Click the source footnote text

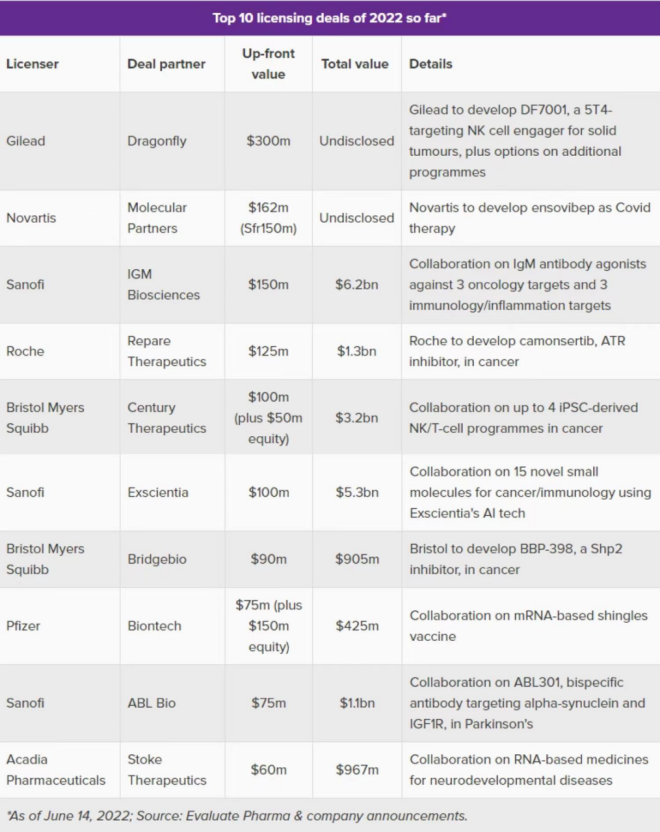coord(237,815)
